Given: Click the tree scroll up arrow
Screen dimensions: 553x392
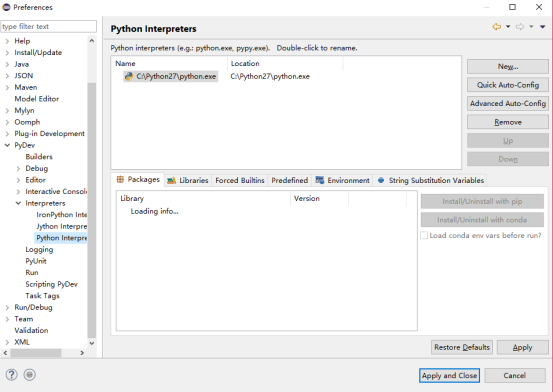Looking at the screenshot, I should tap(92, 41).
